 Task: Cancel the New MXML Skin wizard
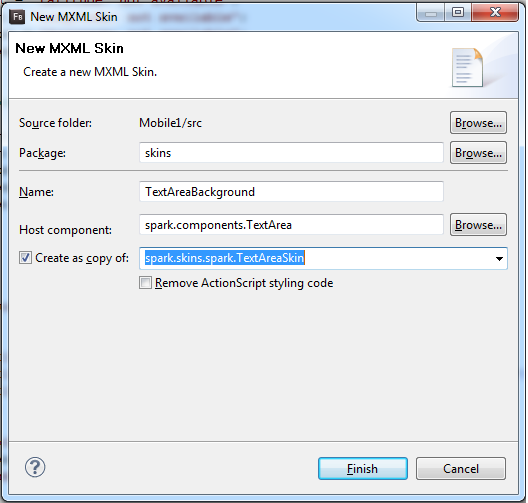coord(461,469)
